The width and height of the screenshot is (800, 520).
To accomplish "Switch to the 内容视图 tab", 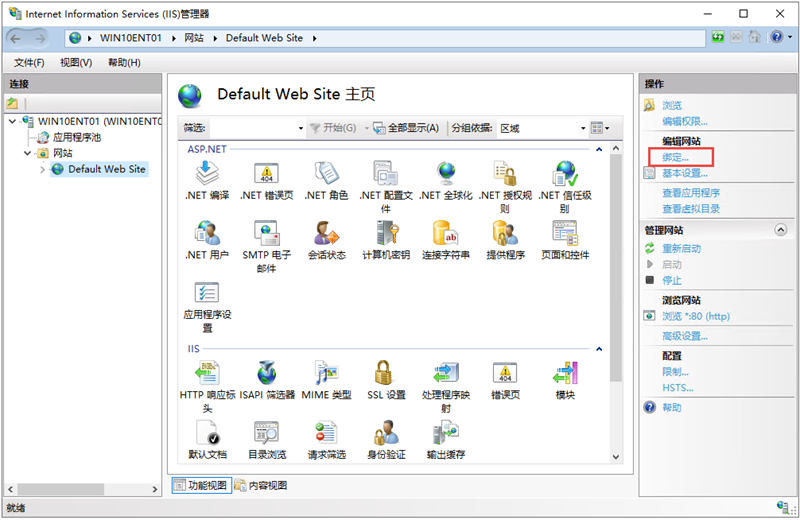I will click(x=261, y=485).
